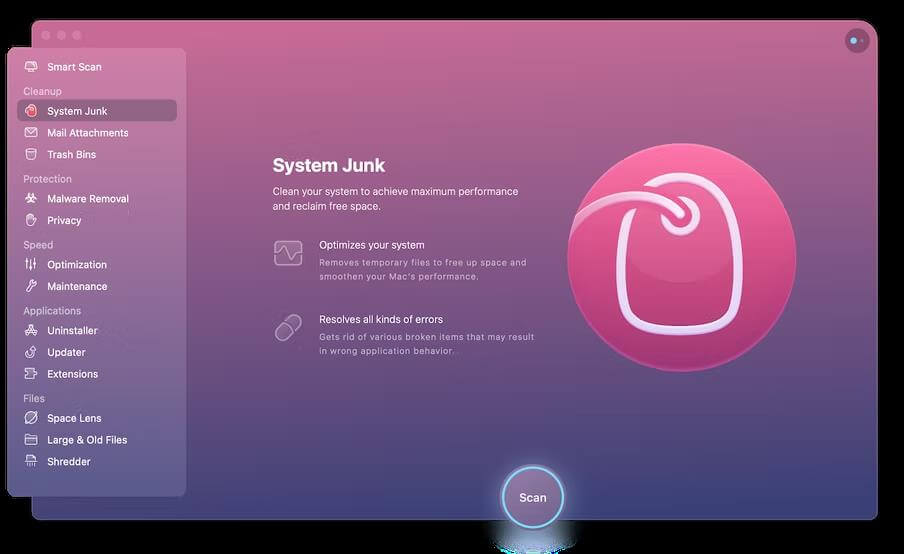The height and width of the screenshot is (554, 904).
Task: Click the System Junk heading text
Action: (x=328, y=166)
